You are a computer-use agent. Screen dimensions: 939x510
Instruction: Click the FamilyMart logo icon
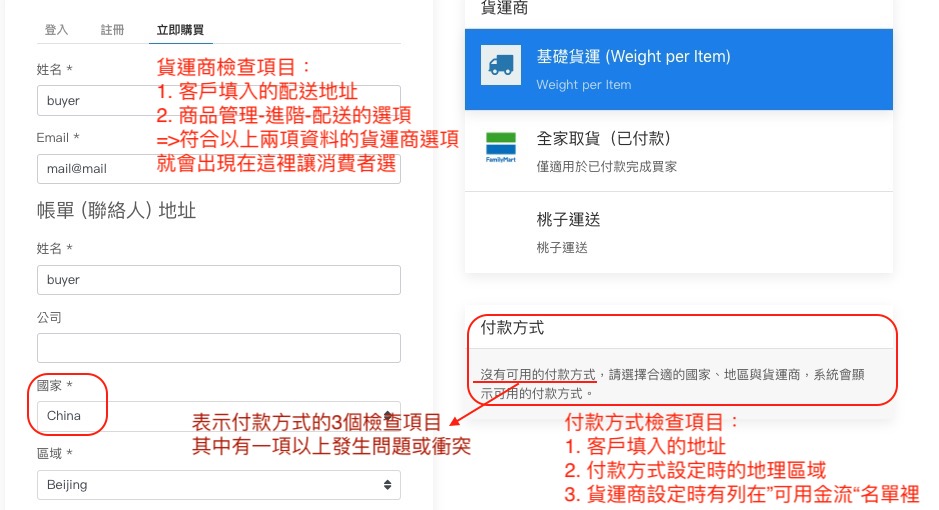(501, 147)
